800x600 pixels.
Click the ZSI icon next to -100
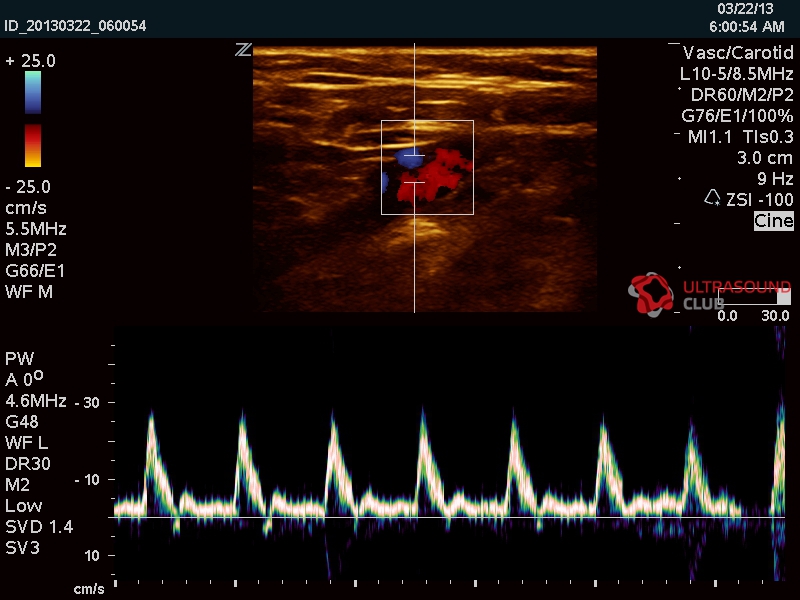pyautogui.click(x=713, y=198)
